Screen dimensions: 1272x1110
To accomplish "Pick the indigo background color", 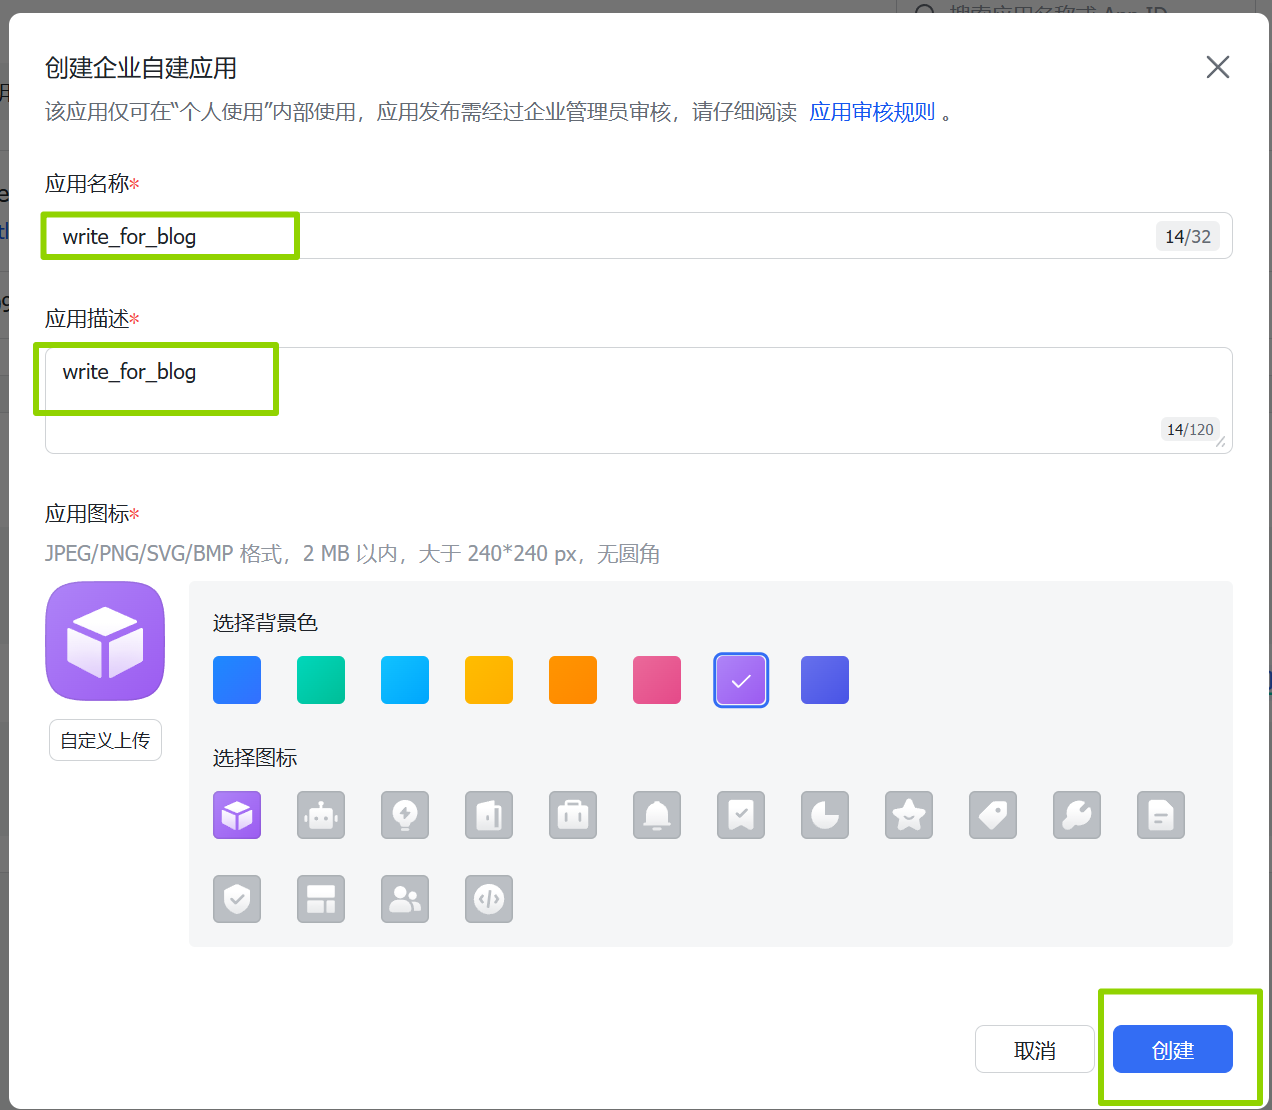I will point(825,680).
